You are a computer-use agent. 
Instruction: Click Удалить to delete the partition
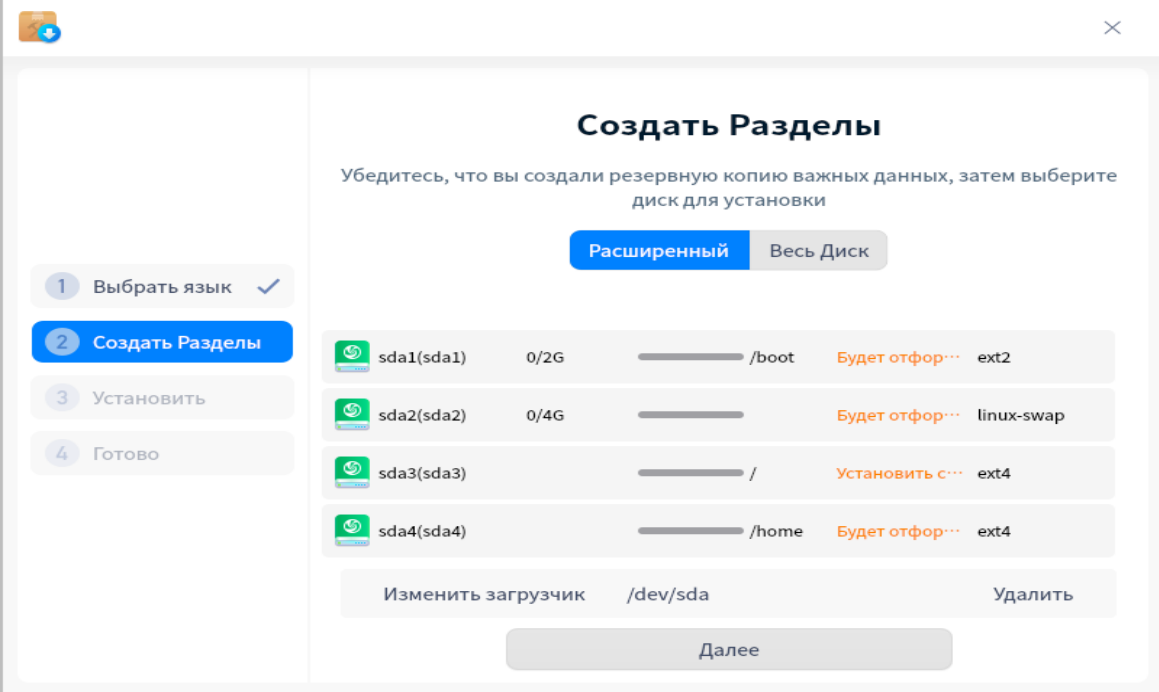[1032, 594]
